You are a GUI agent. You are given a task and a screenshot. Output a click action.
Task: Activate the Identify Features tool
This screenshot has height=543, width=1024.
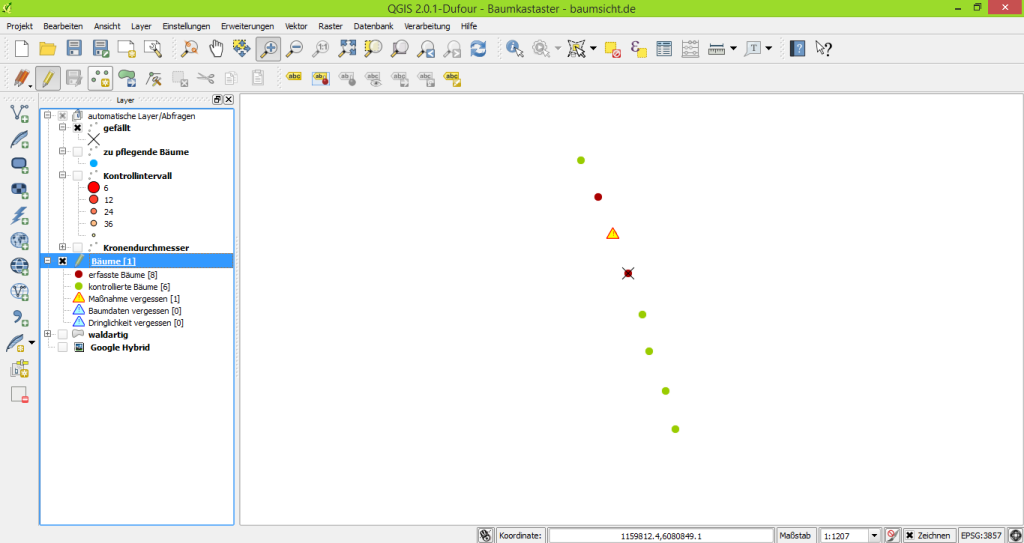(x=515, y=48)
